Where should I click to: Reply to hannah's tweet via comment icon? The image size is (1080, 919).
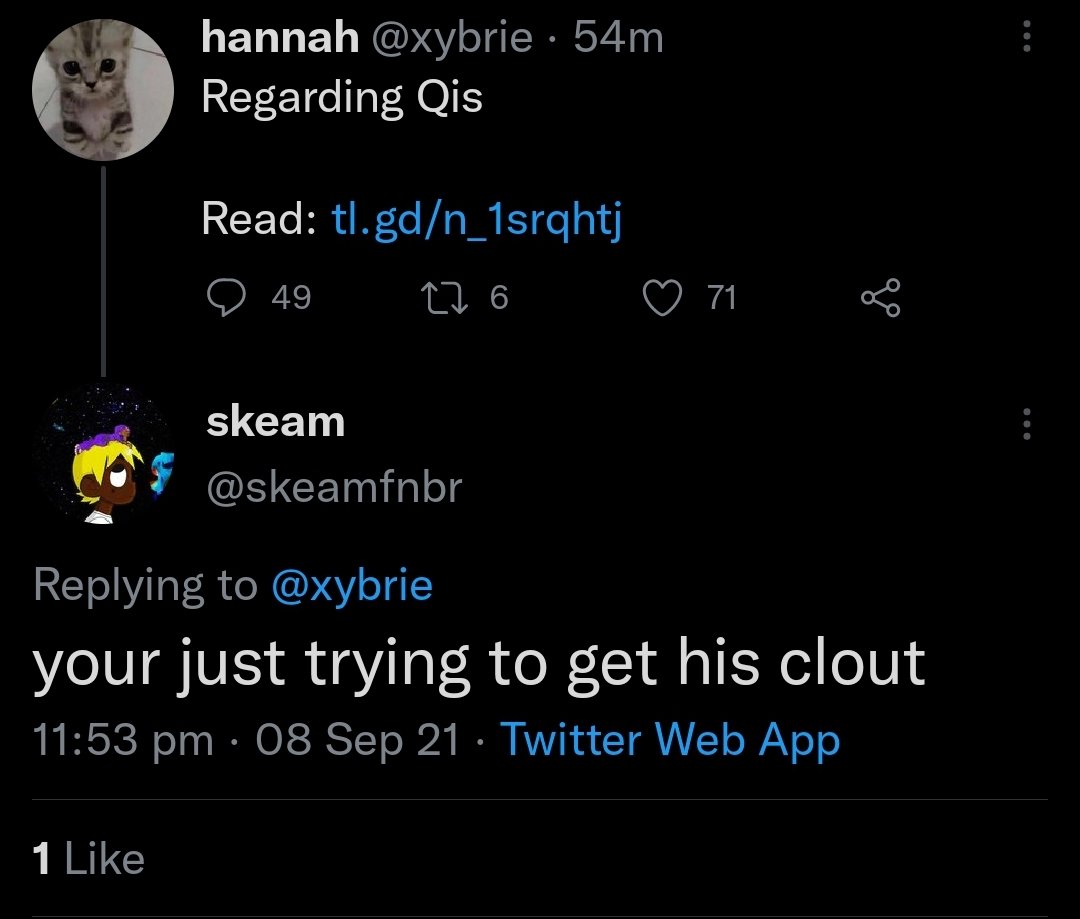(x=229, y=298)
